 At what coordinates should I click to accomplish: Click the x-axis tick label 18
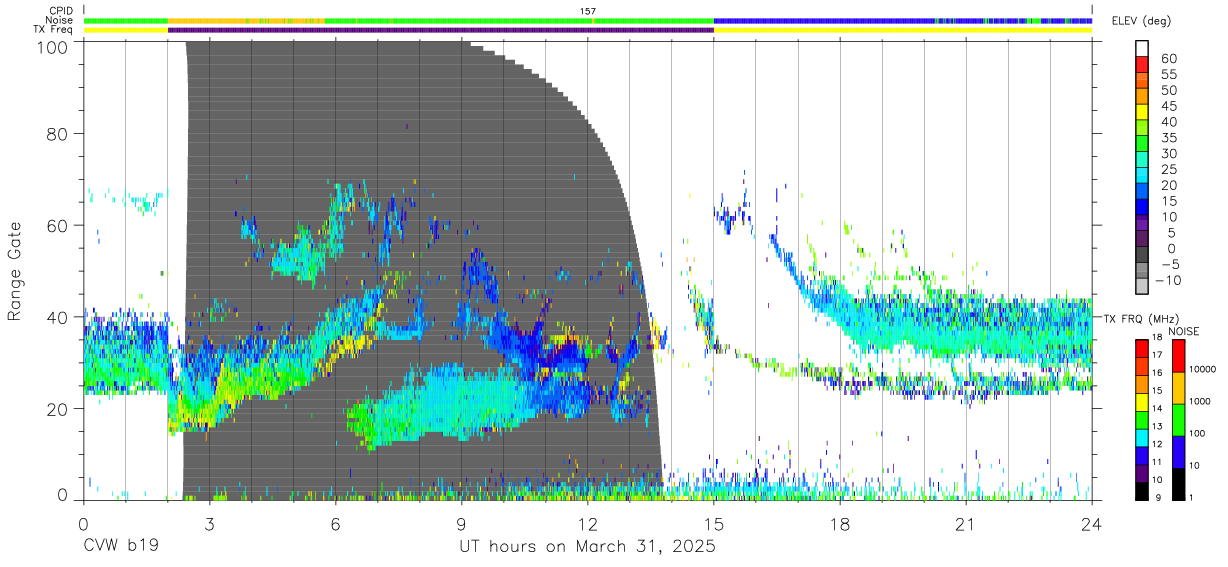point(840,525)
